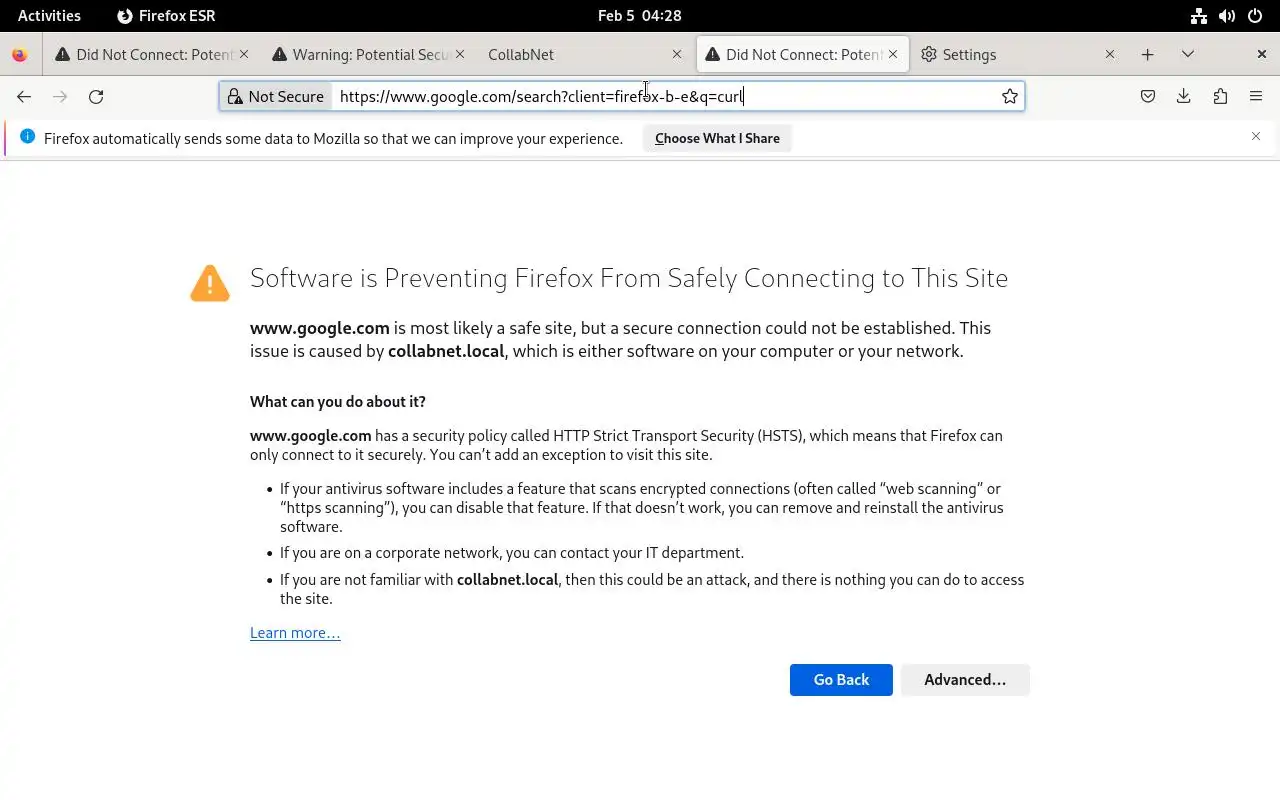Open a new tab with plus button
Viewport: 1280px width, 800px height.
pyautogui.click(x=1148, y=55)
